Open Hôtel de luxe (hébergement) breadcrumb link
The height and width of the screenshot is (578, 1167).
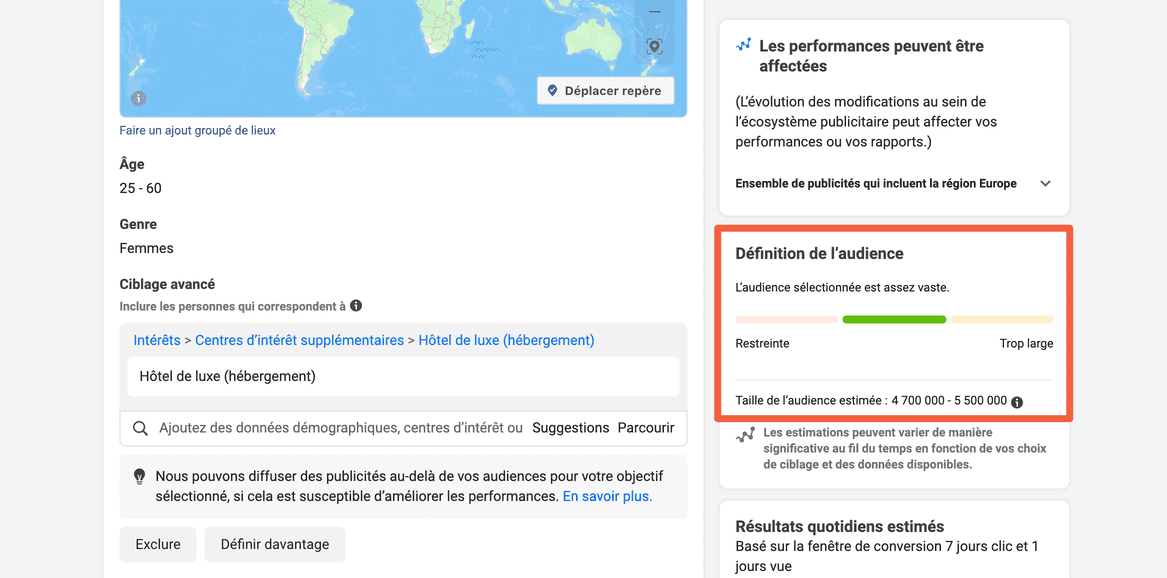coord(506,340)
